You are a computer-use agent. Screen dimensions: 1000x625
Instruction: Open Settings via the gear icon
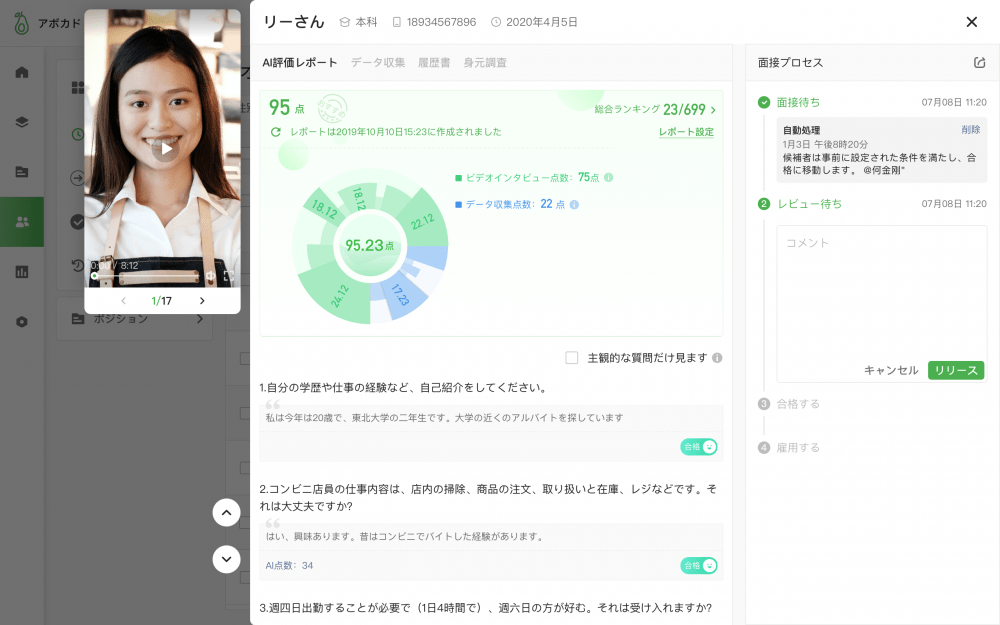[x=21, y=322]
